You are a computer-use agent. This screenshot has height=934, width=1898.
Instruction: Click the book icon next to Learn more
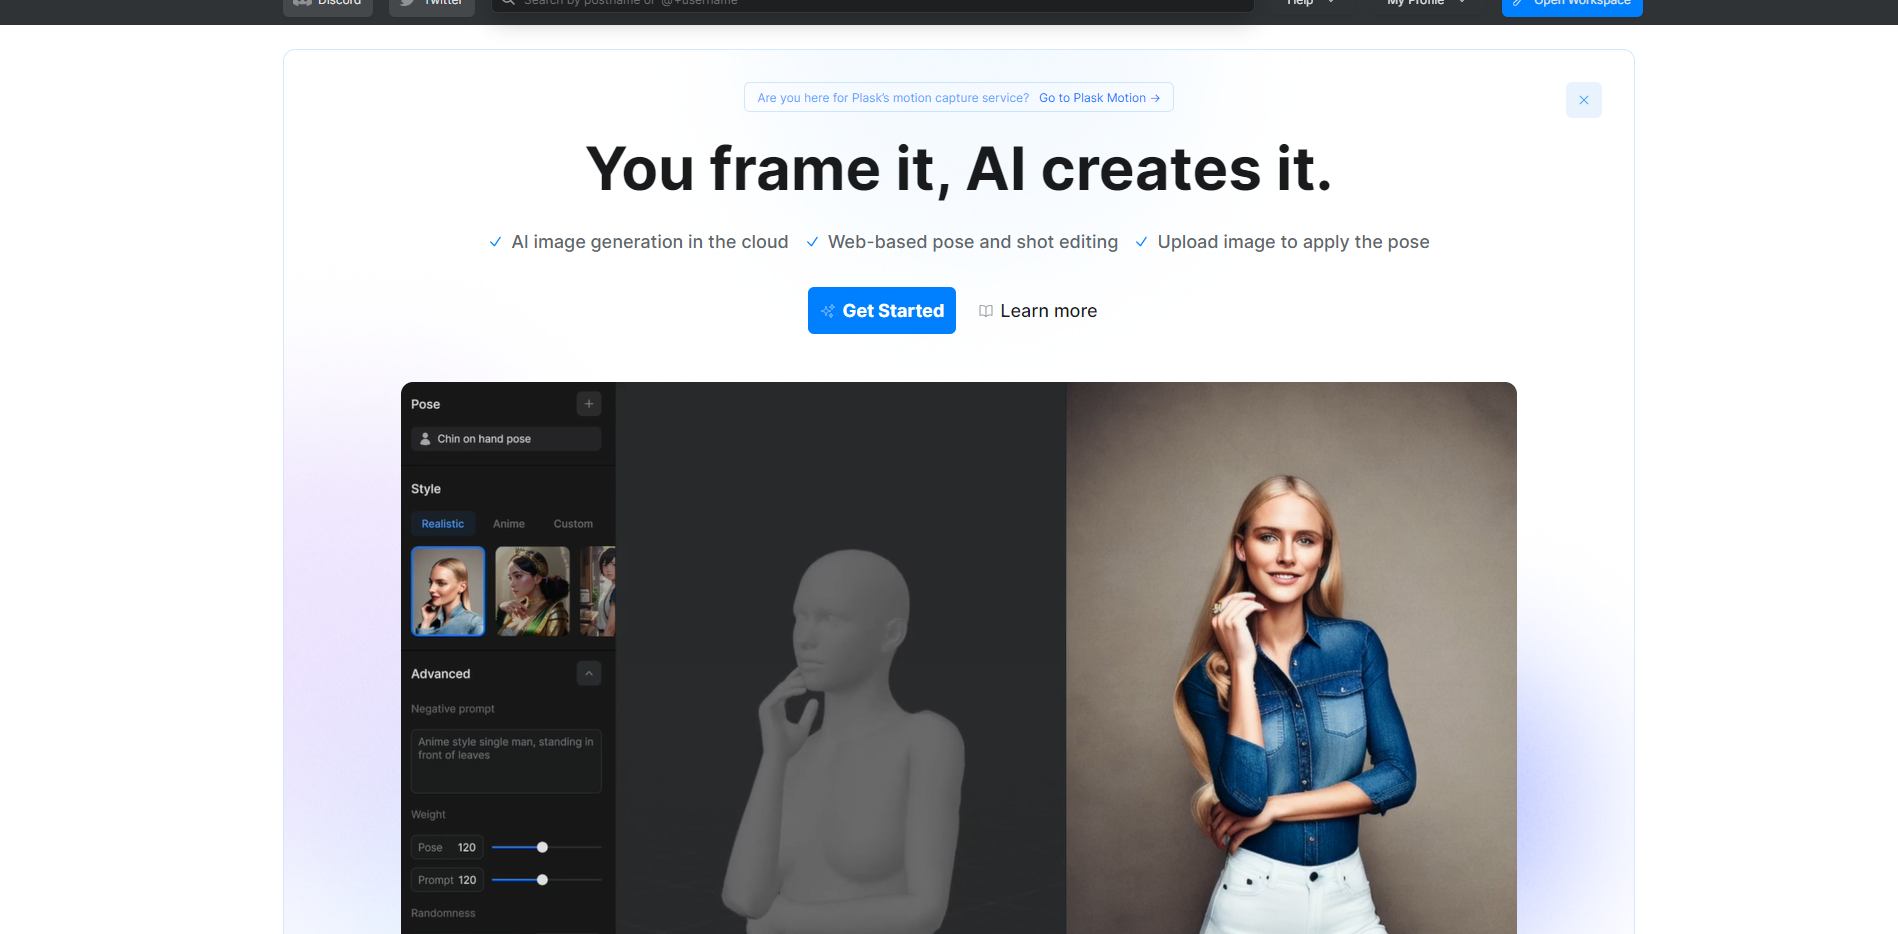(x=986, y=311)
